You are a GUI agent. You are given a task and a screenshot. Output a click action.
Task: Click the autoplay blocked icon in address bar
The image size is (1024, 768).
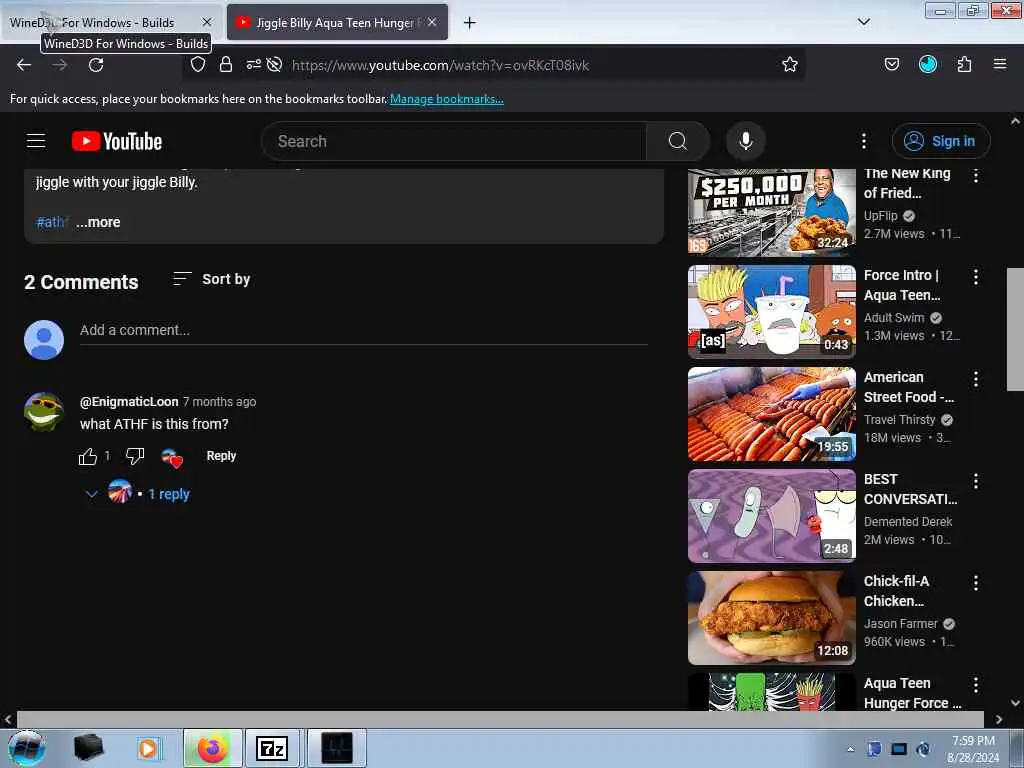point(275,65)
